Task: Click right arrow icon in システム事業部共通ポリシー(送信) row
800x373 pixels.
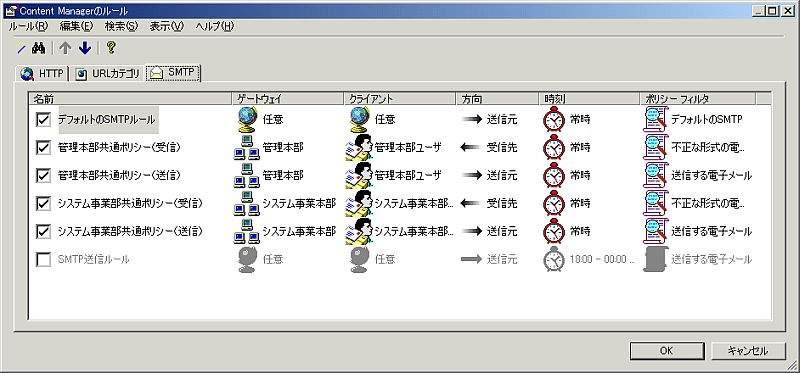Action: point(472,232)
